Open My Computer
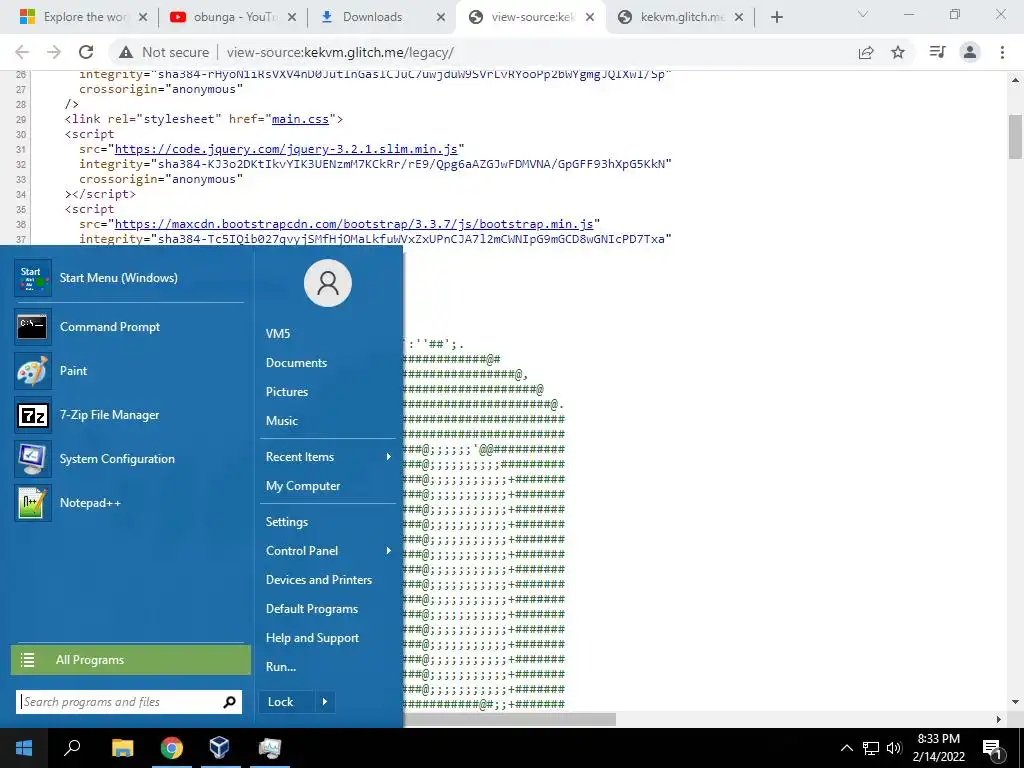The height and width of the screenshot is (768, 1024). [x=303, y=486]
